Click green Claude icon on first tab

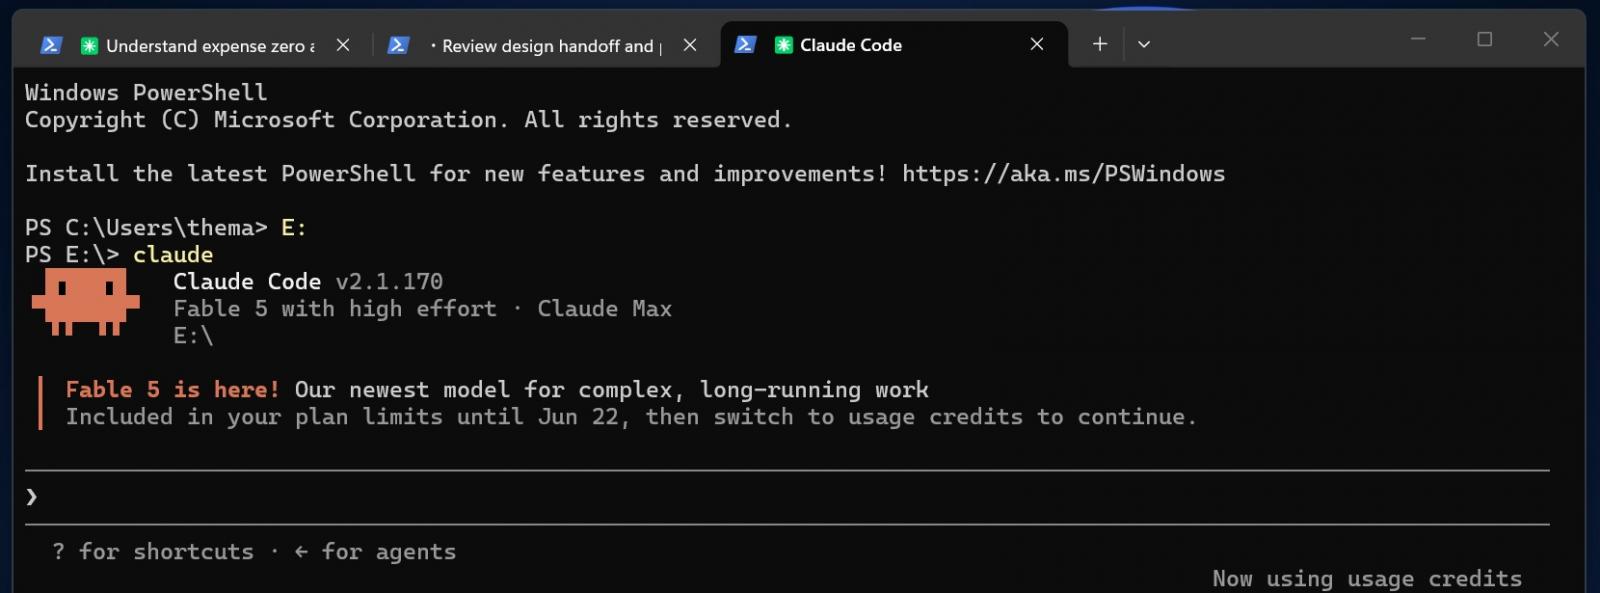coord(89,45)
